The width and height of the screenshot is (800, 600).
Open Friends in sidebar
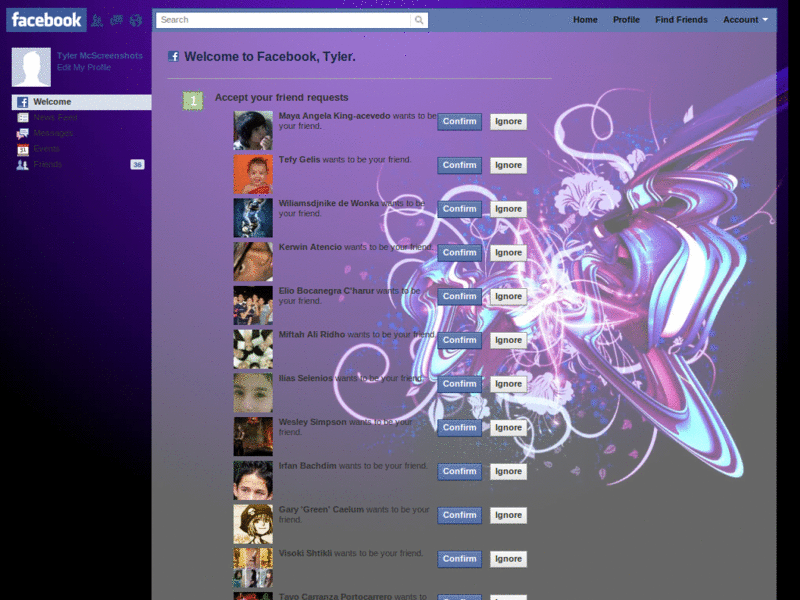(x=47, y=164)
